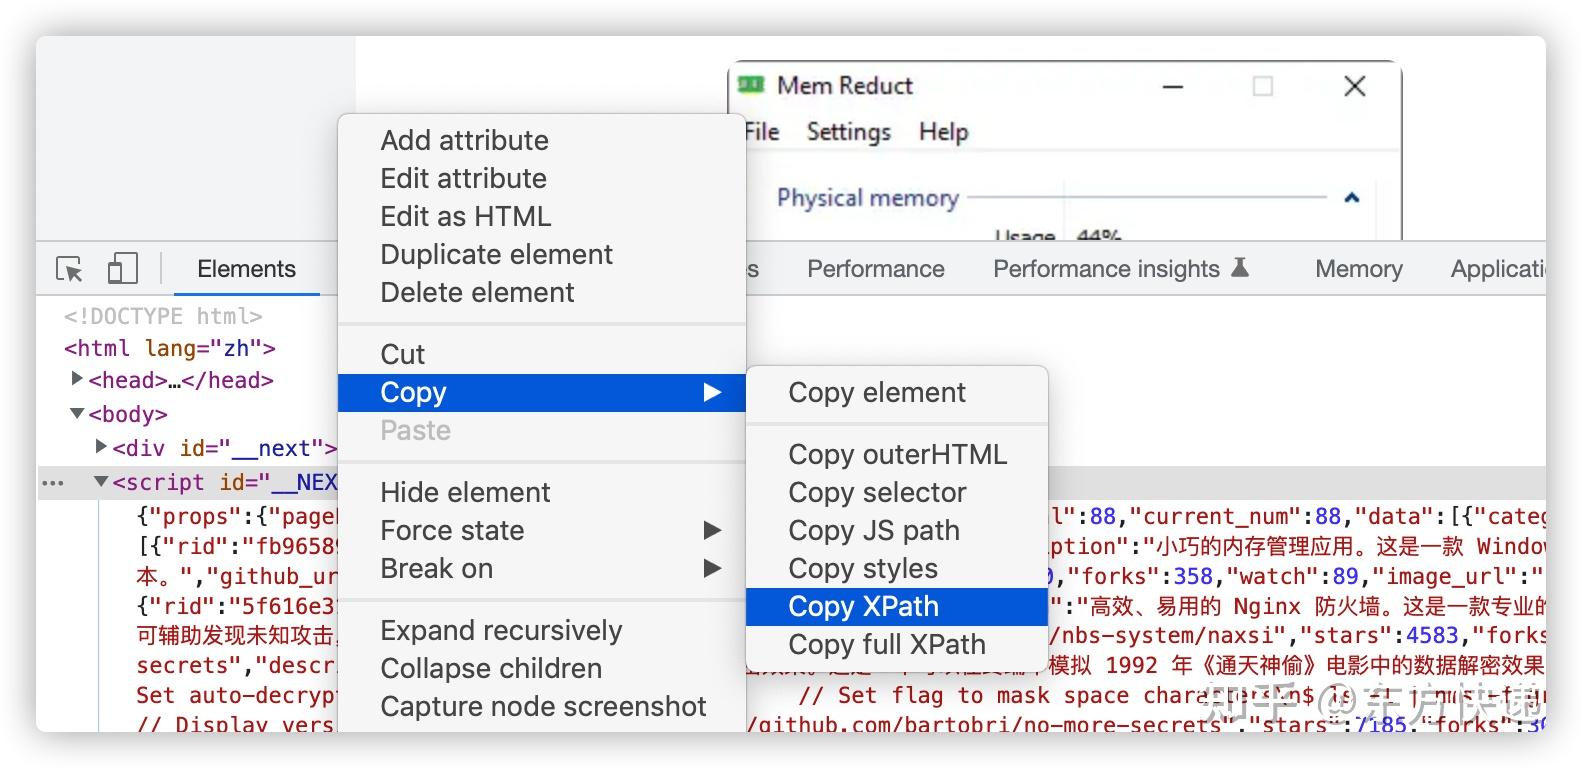Viewport: 1582px width, 768px height.
Task: Expand the head element node
Action: coord(77,380)
